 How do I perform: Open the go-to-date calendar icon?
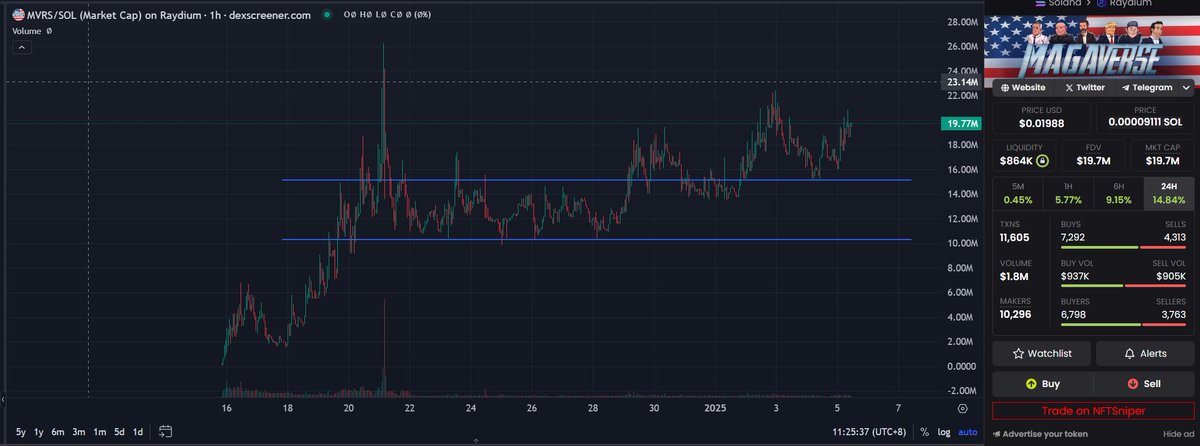[167, 432]
